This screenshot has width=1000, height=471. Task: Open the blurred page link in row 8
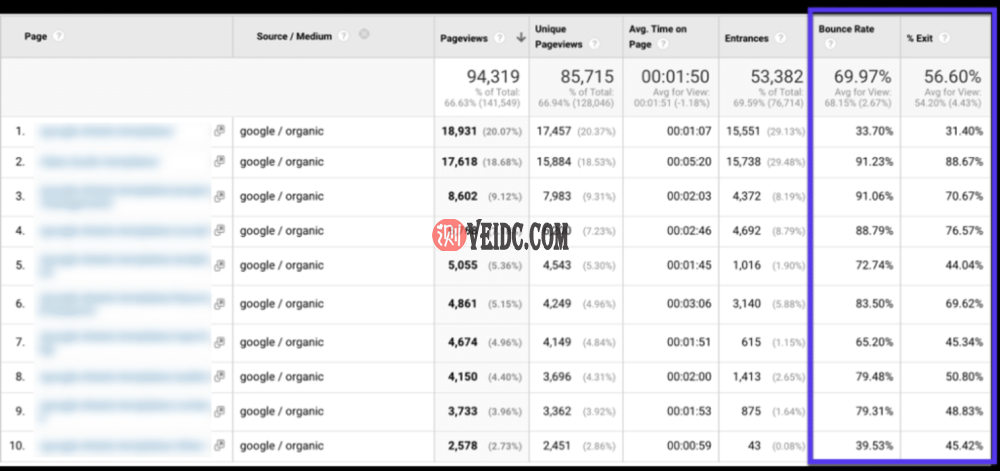124,377
